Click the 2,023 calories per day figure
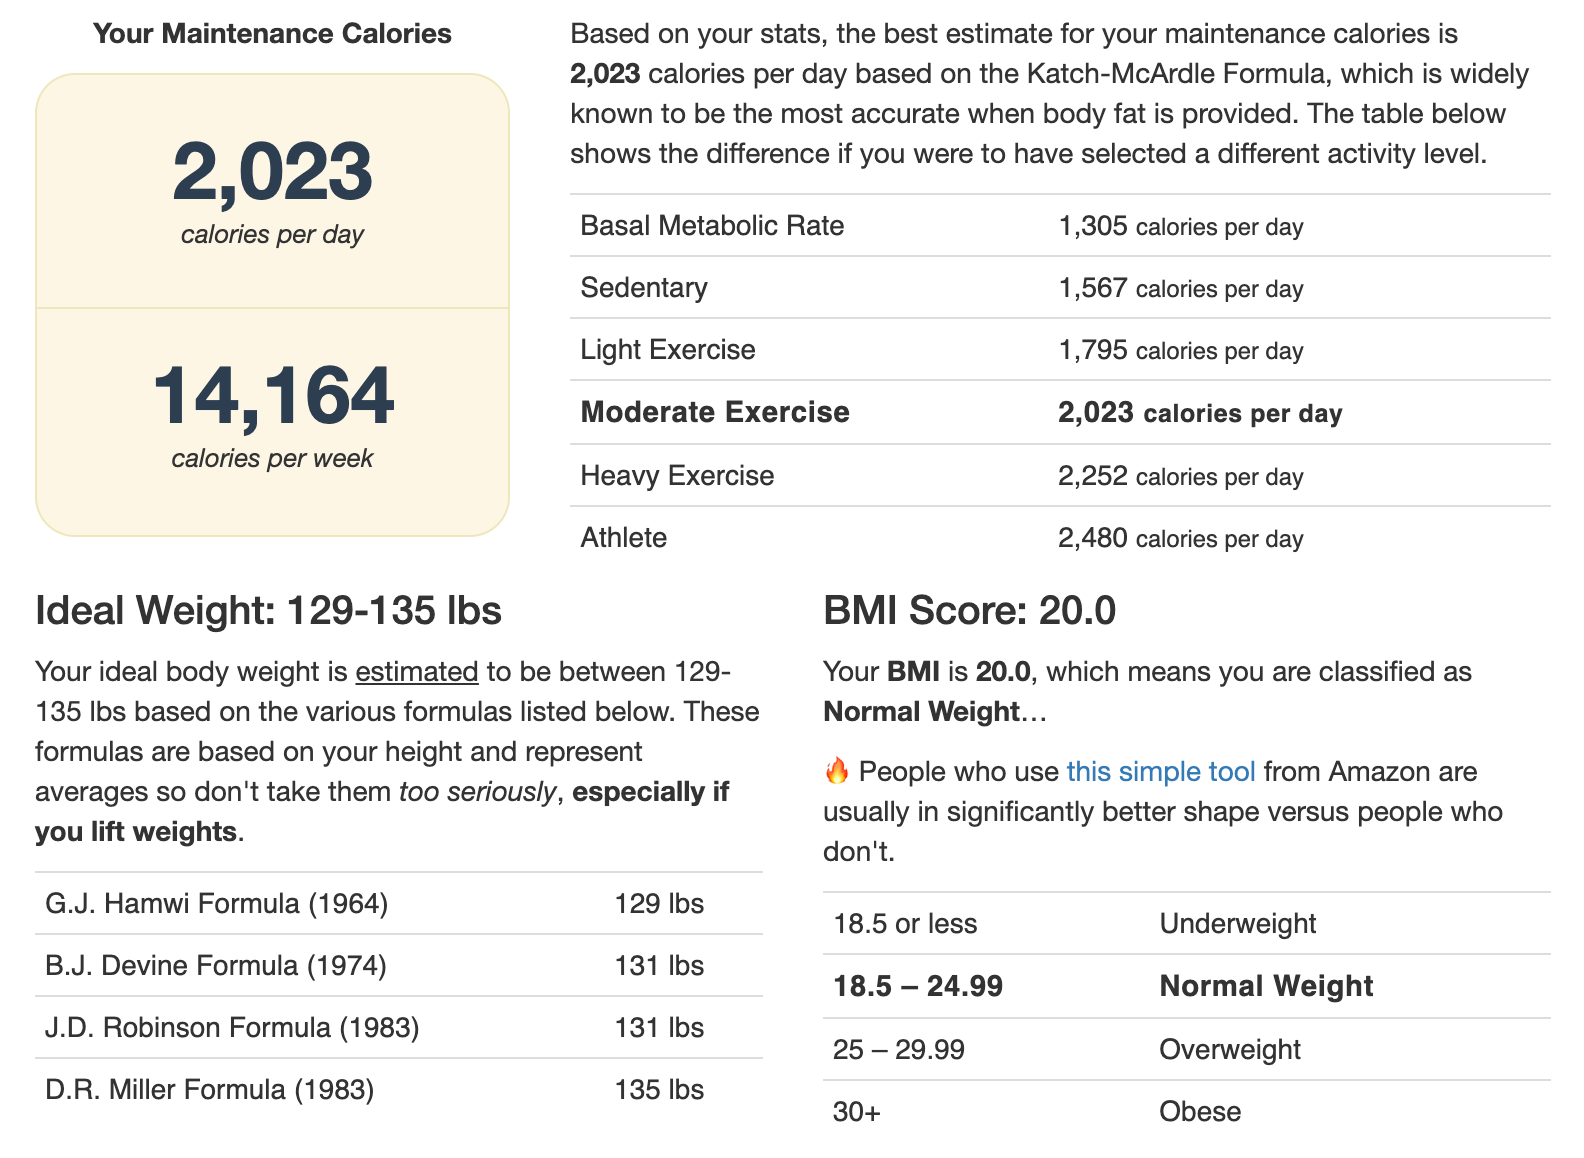Image resolution: width=1584 pixels, height=1158 pixels. click(272, 172)
